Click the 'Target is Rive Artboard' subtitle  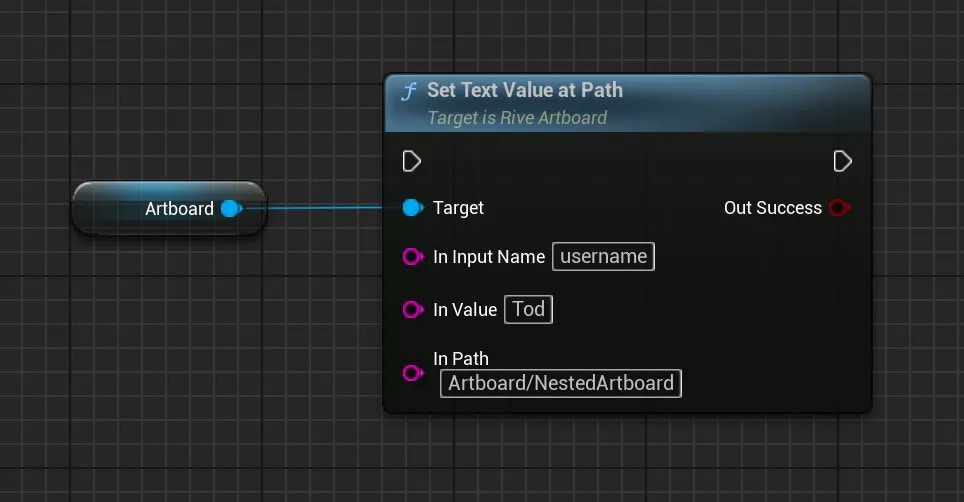pyautogui.click(x=517, y=117)
